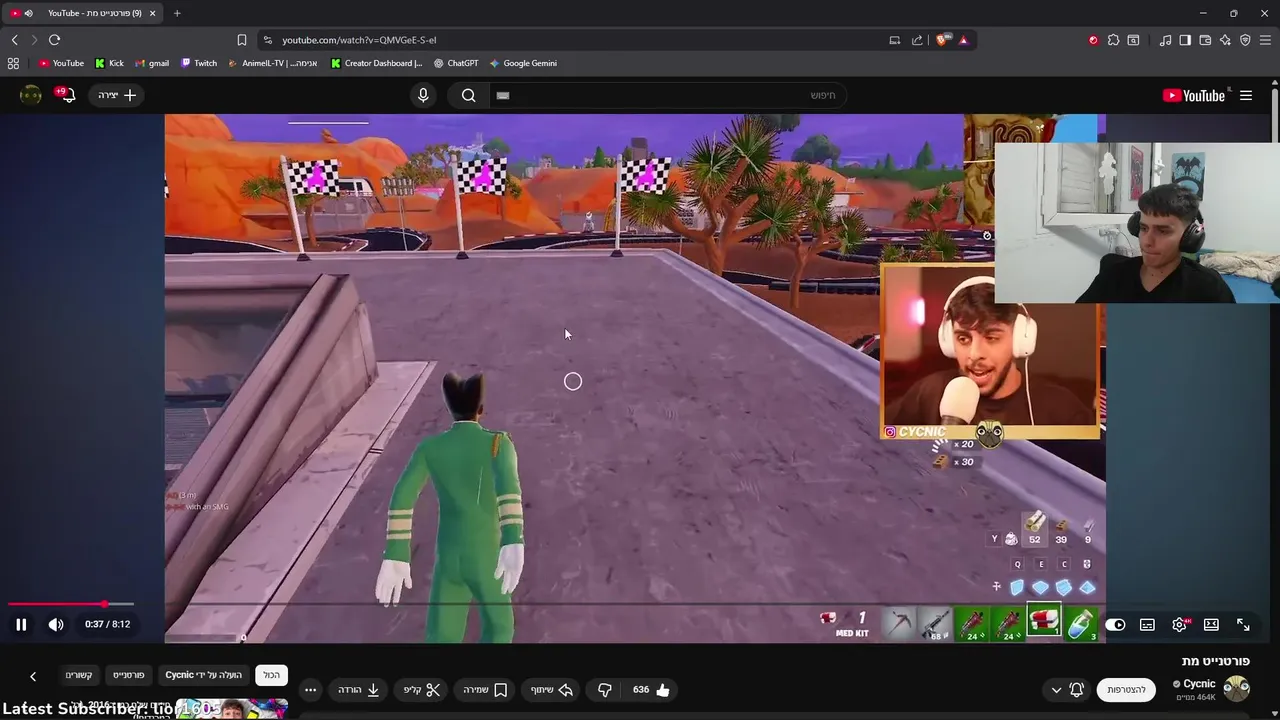The height and width of the screenshot is (720, 1280).
Task: Select the קשורים filter chip
Action: [79, 675]
